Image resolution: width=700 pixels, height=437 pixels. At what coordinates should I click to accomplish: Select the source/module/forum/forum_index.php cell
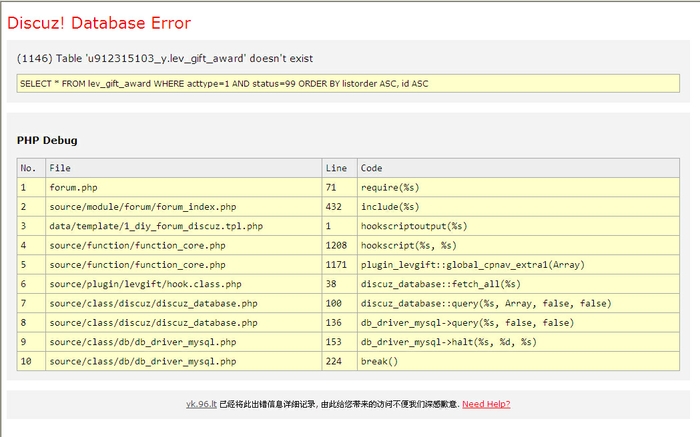tap(183, 207)
